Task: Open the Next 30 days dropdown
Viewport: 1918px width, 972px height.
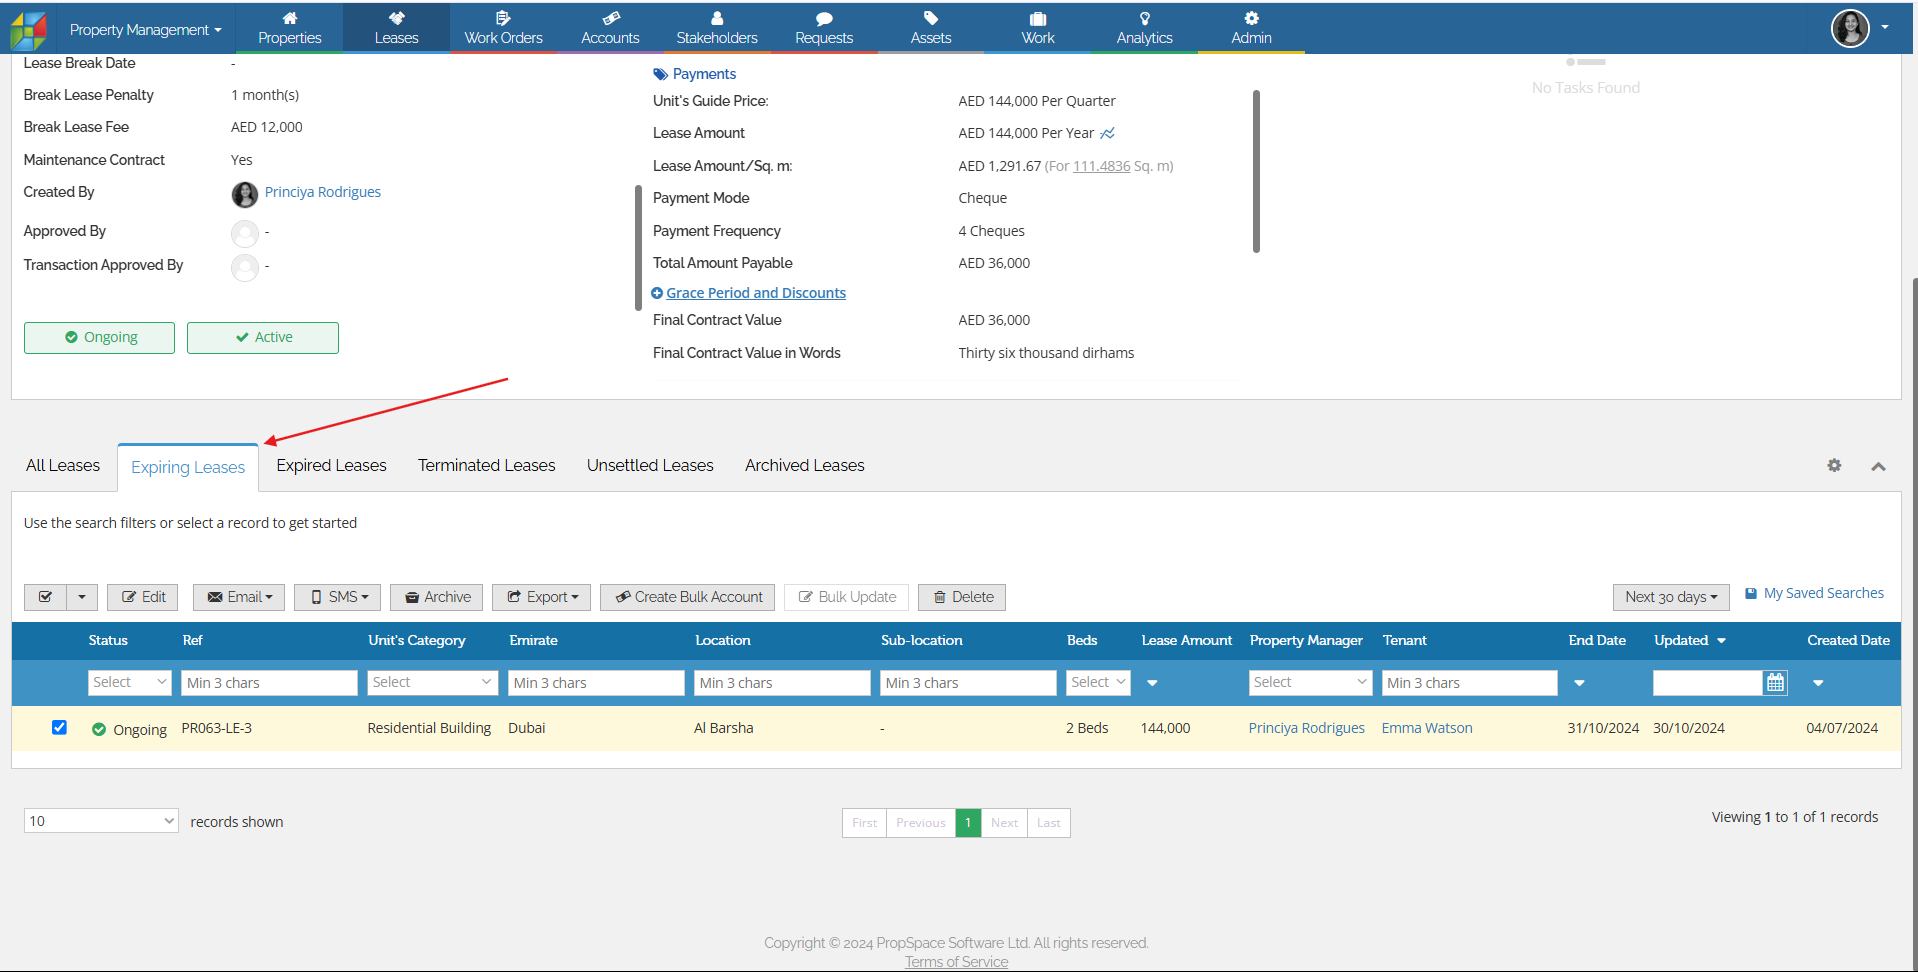Action: click(x=1670, y=597)
